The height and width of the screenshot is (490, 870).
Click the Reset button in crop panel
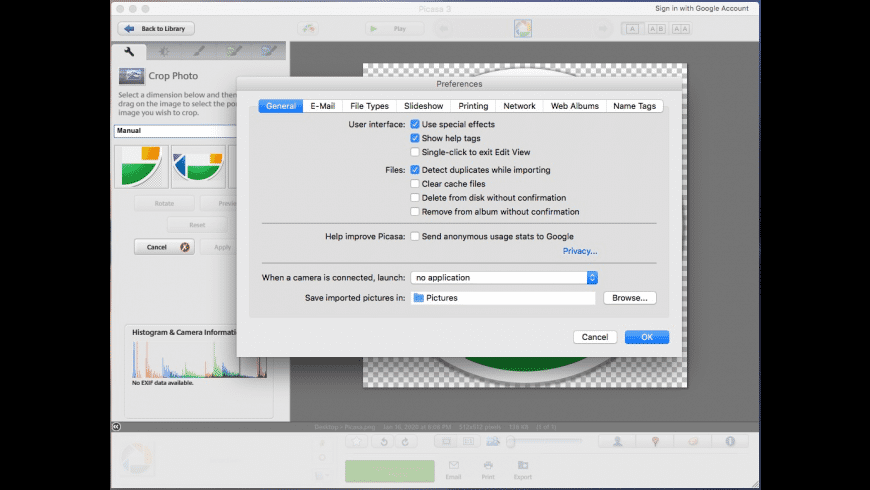coord(197,225)
